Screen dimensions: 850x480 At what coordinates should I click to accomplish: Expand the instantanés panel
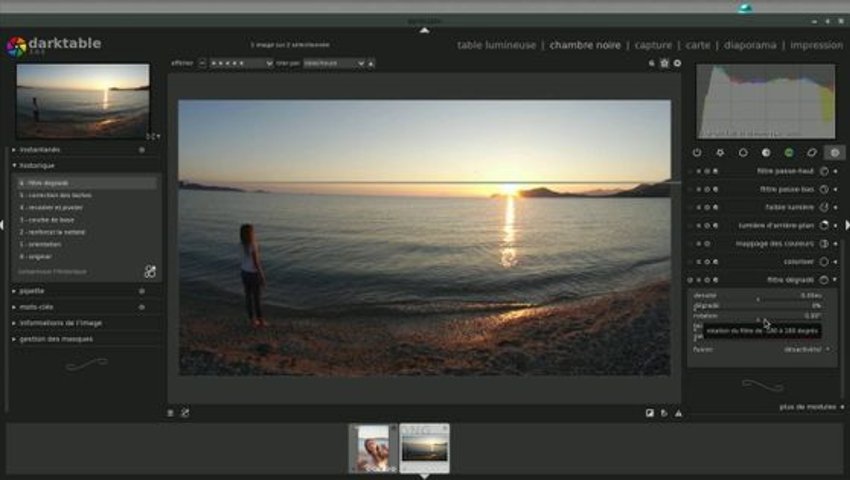pyautogui.click(x=14, y=150)
